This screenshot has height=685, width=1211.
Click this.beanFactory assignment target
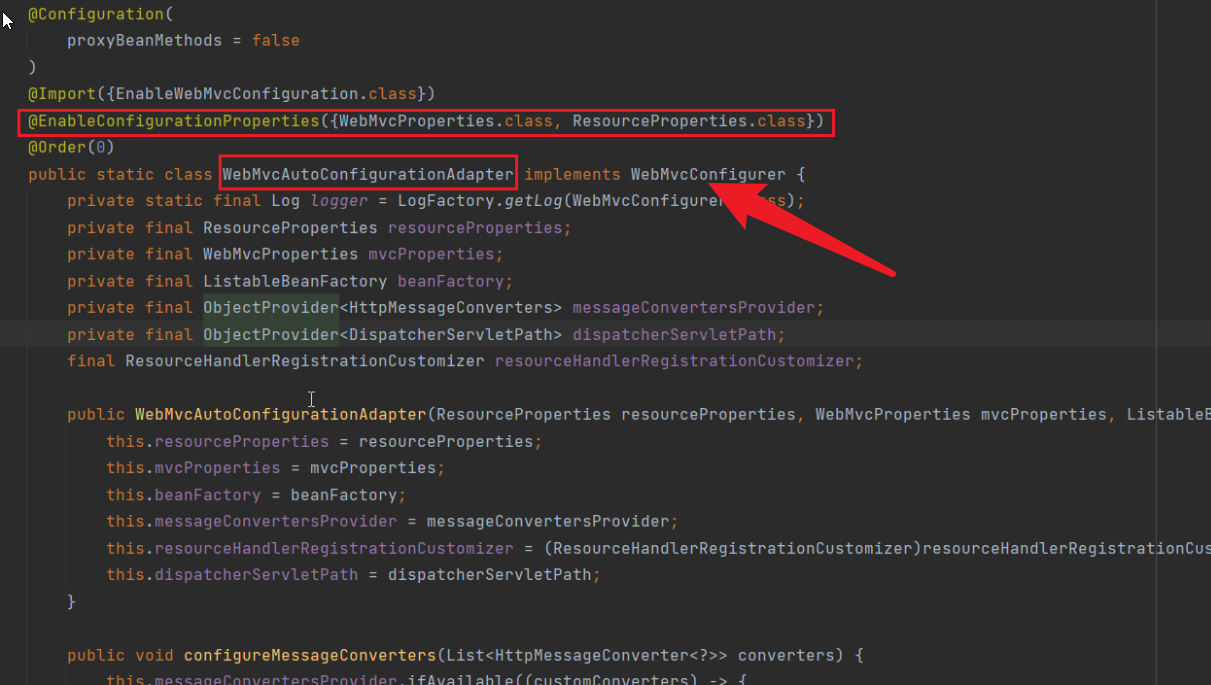tap(184, 494)
